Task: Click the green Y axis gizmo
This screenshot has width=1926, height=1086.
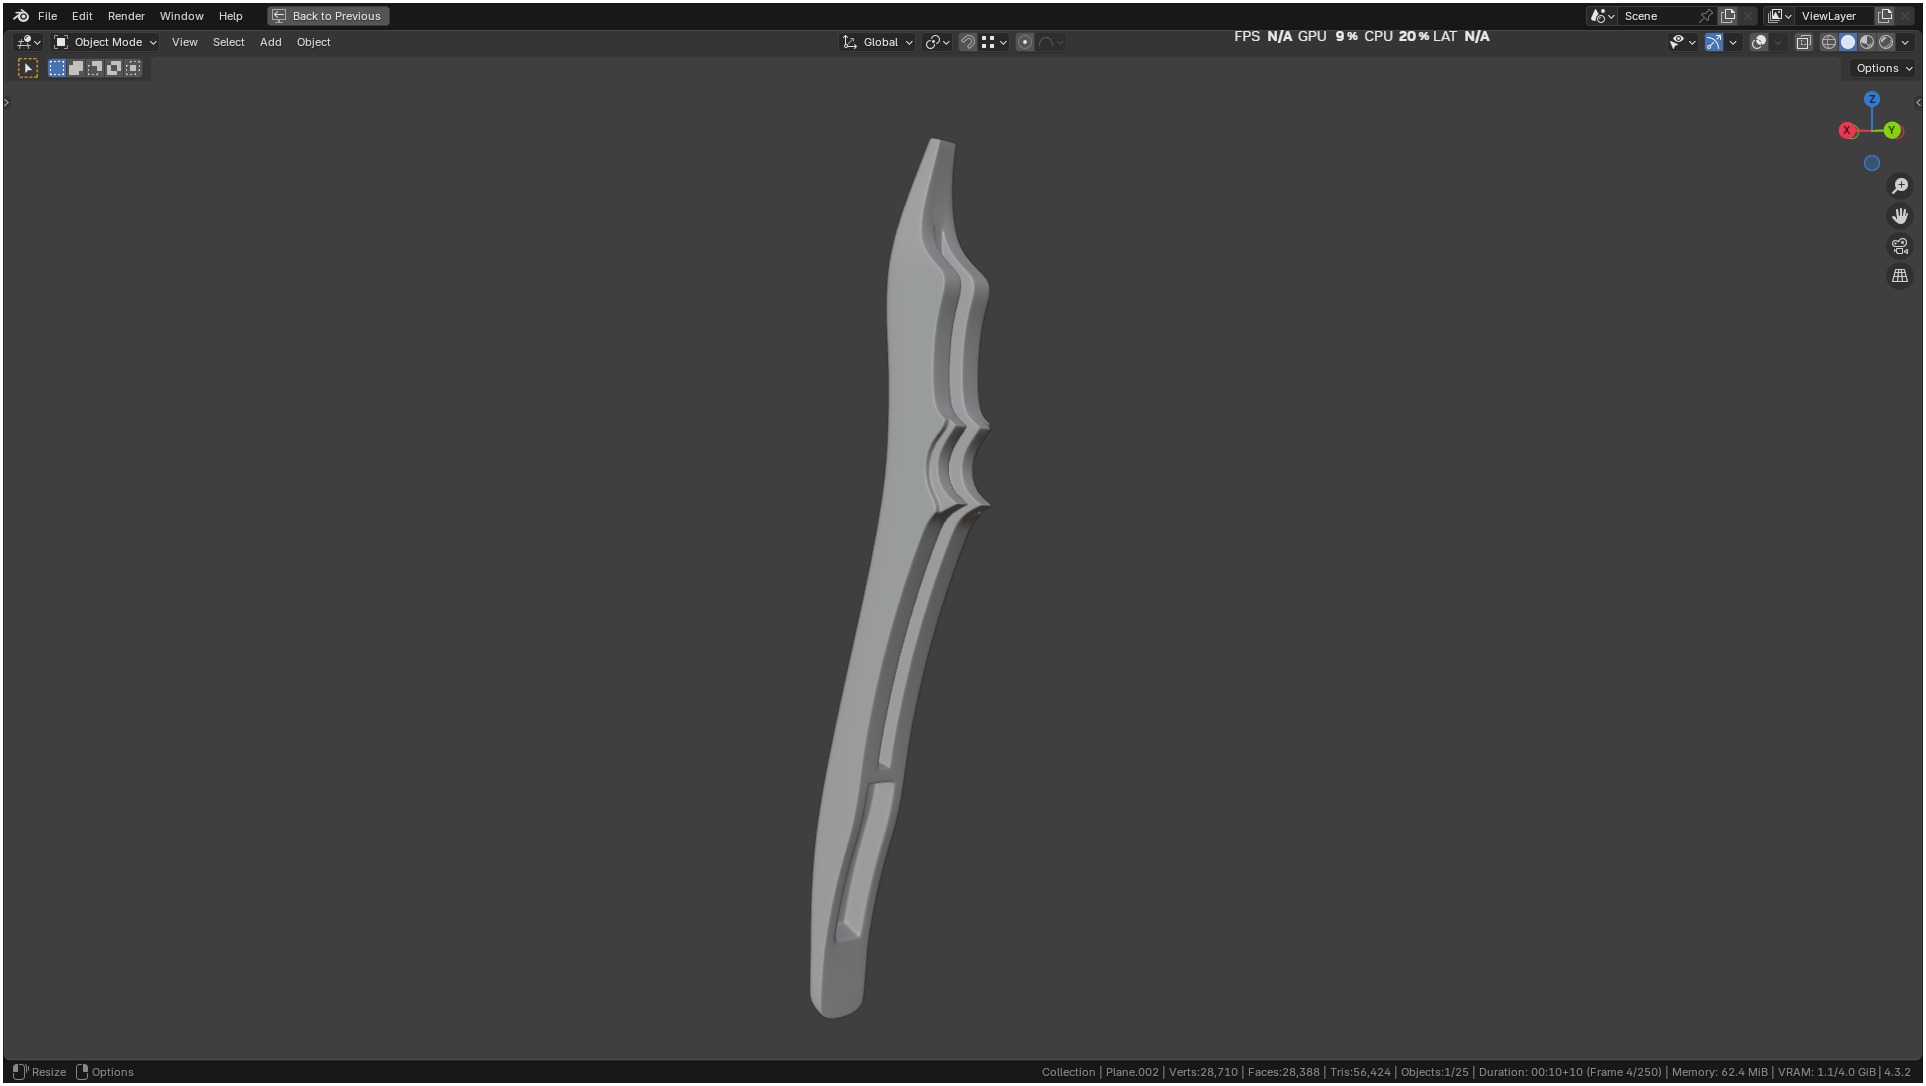Action: [x=1891, y=130]
